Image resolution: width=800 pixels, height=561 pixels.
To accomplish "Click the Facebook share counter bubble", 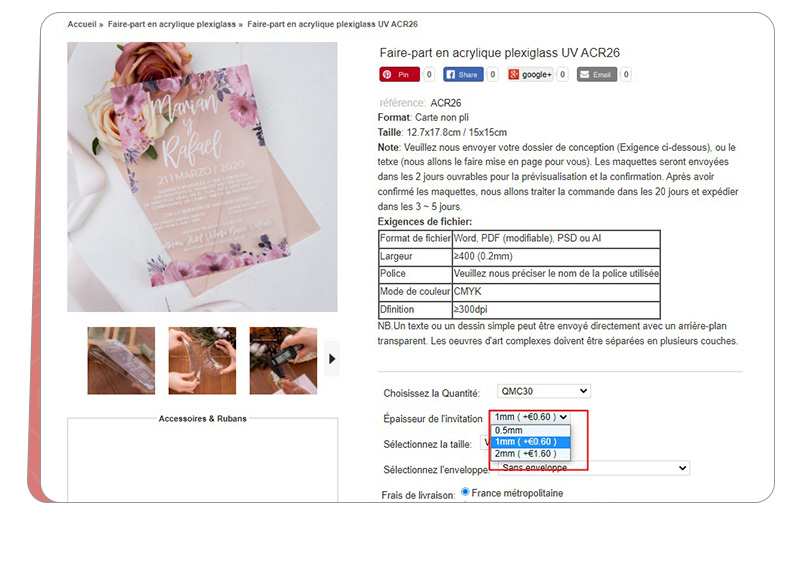I will tap(492, 74).
